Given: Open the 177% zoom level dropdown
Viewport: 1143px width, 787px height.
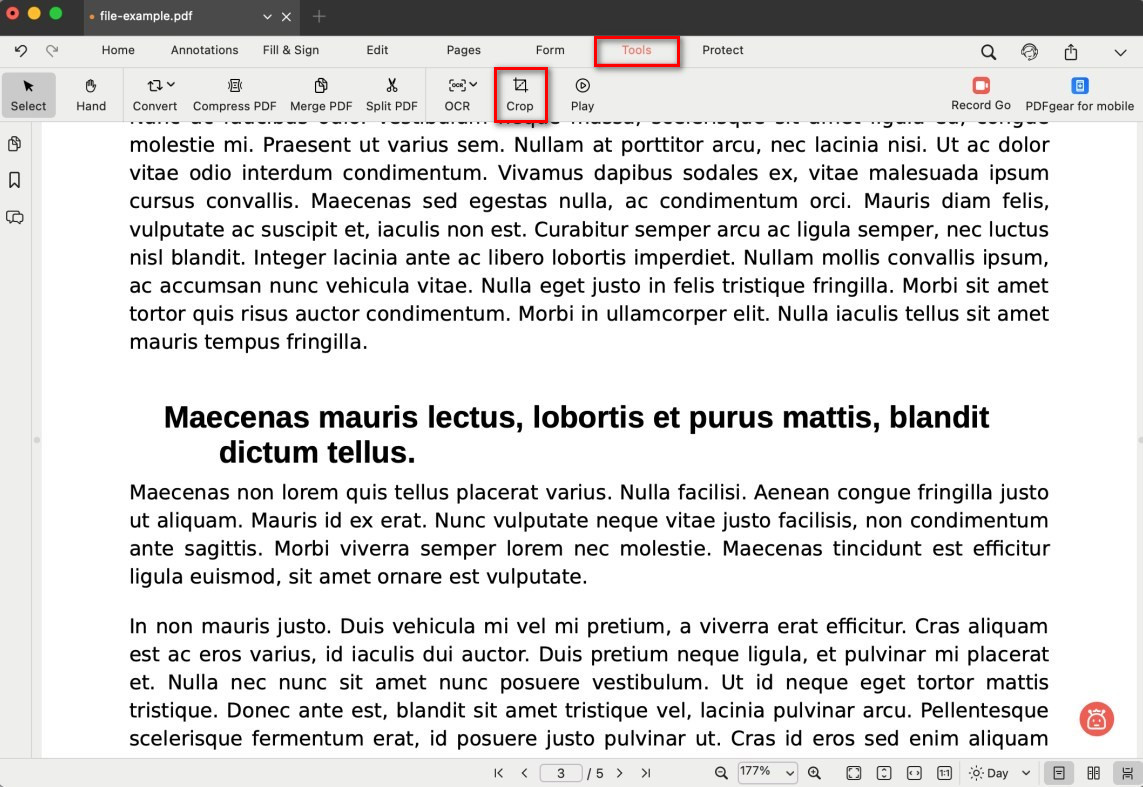Looking at the screenshot, I should [x=767, y=773].
